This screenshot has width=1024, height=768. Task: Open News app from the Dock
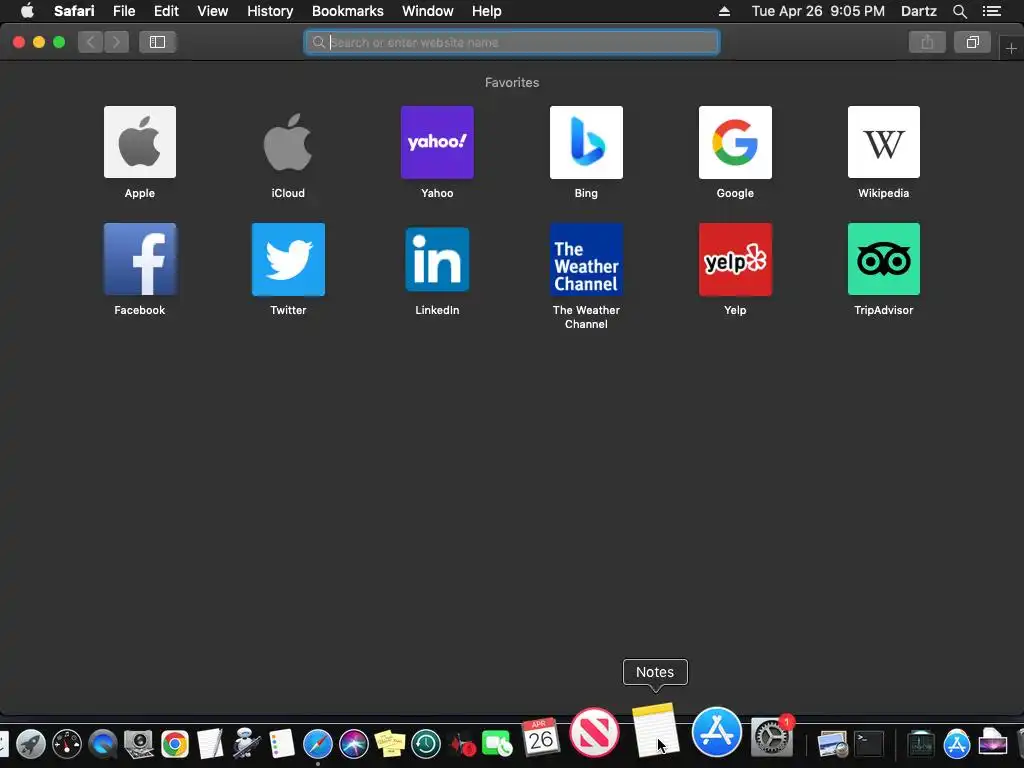(594, 732)
